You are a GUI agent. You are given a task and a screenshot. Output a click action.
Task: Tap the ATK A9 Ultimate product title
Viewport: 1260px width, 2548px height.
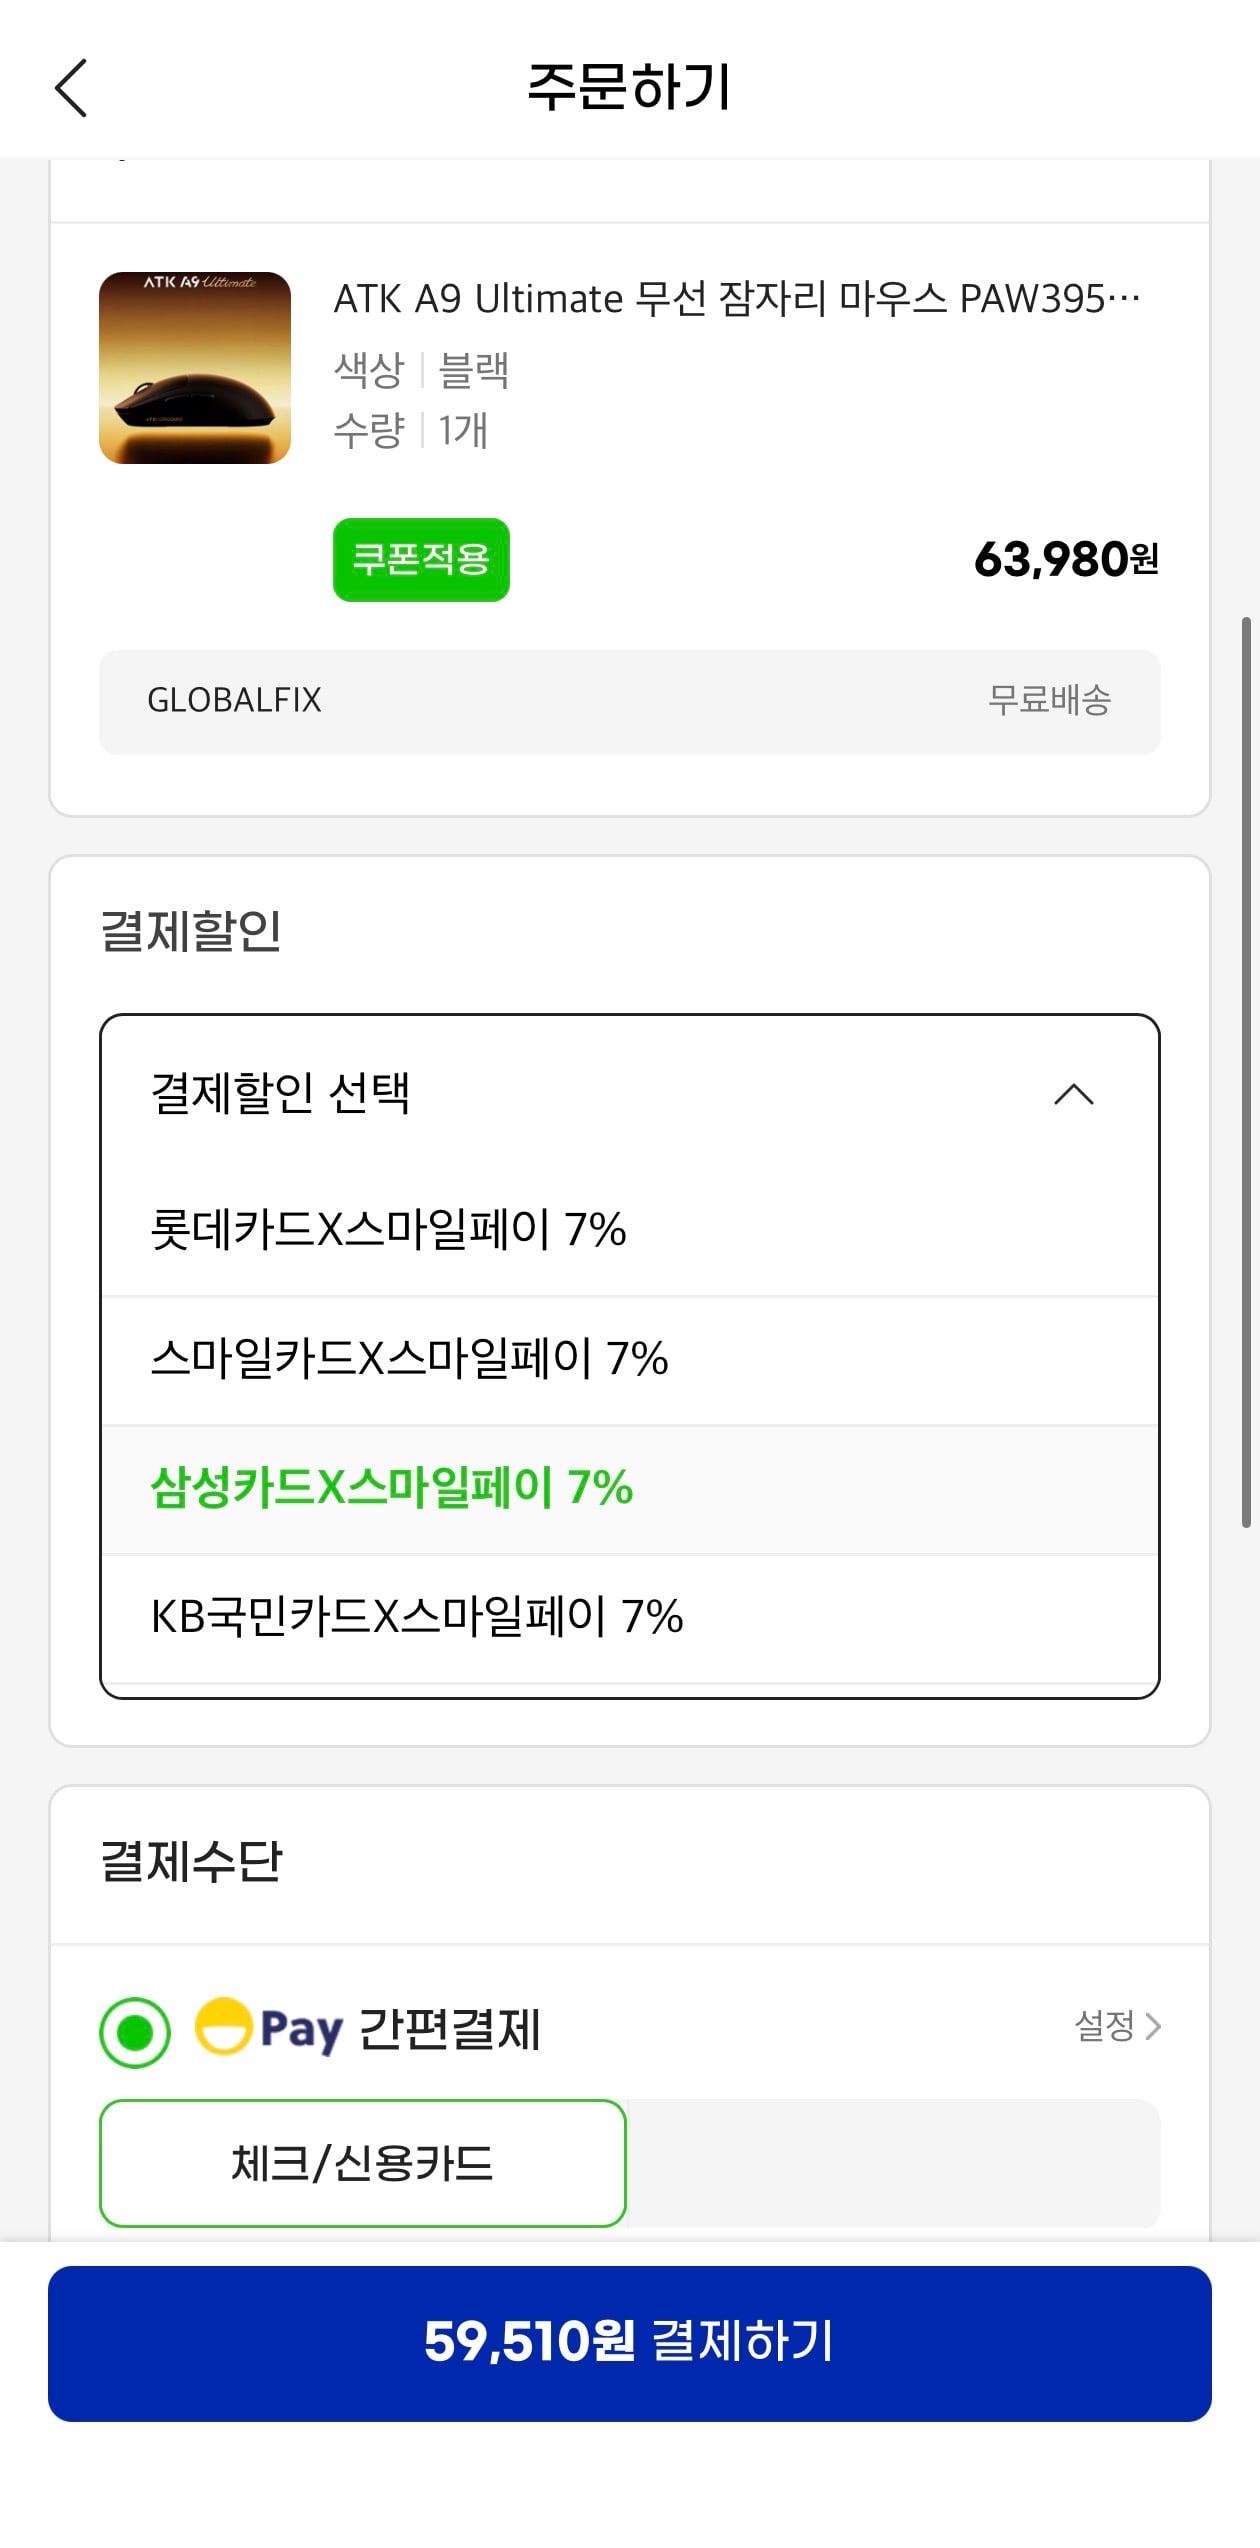[x=736, y=299]
